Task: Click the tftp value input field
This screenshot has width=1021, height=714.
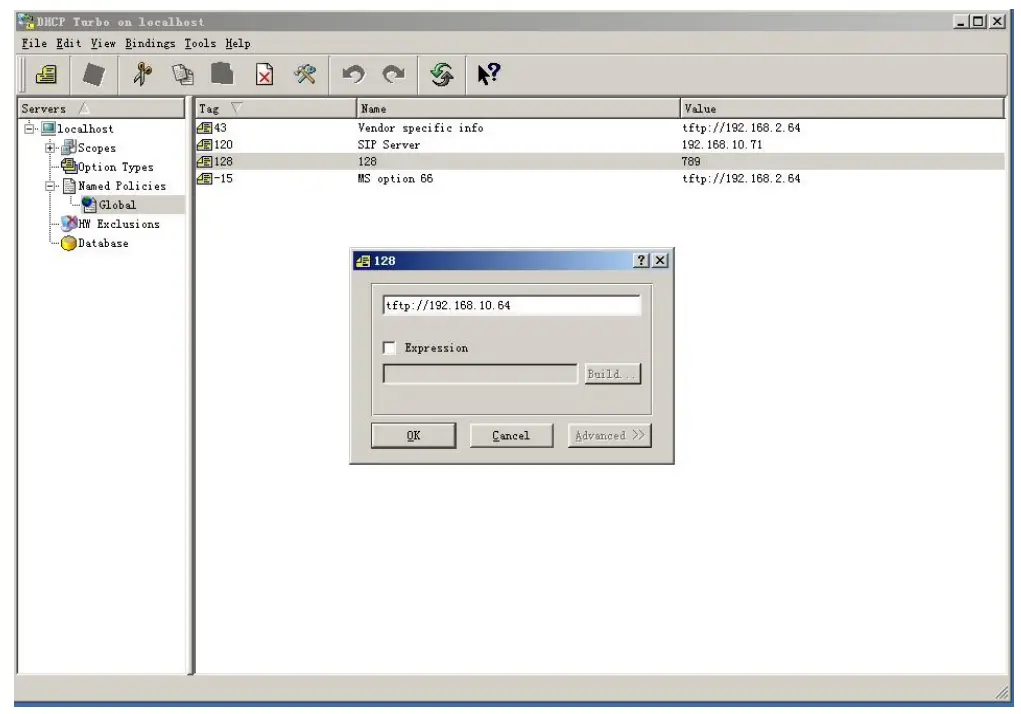Action: pyautogui.click(x=511, y=306)
